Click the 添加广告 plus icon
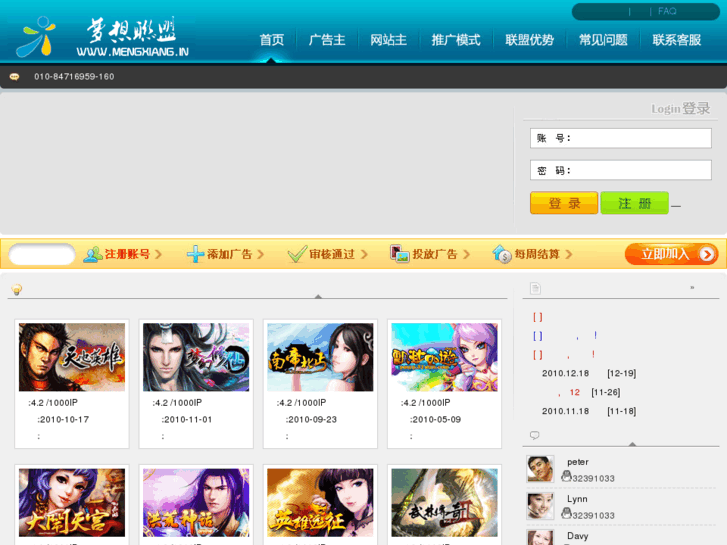 (x=195, y=254)
